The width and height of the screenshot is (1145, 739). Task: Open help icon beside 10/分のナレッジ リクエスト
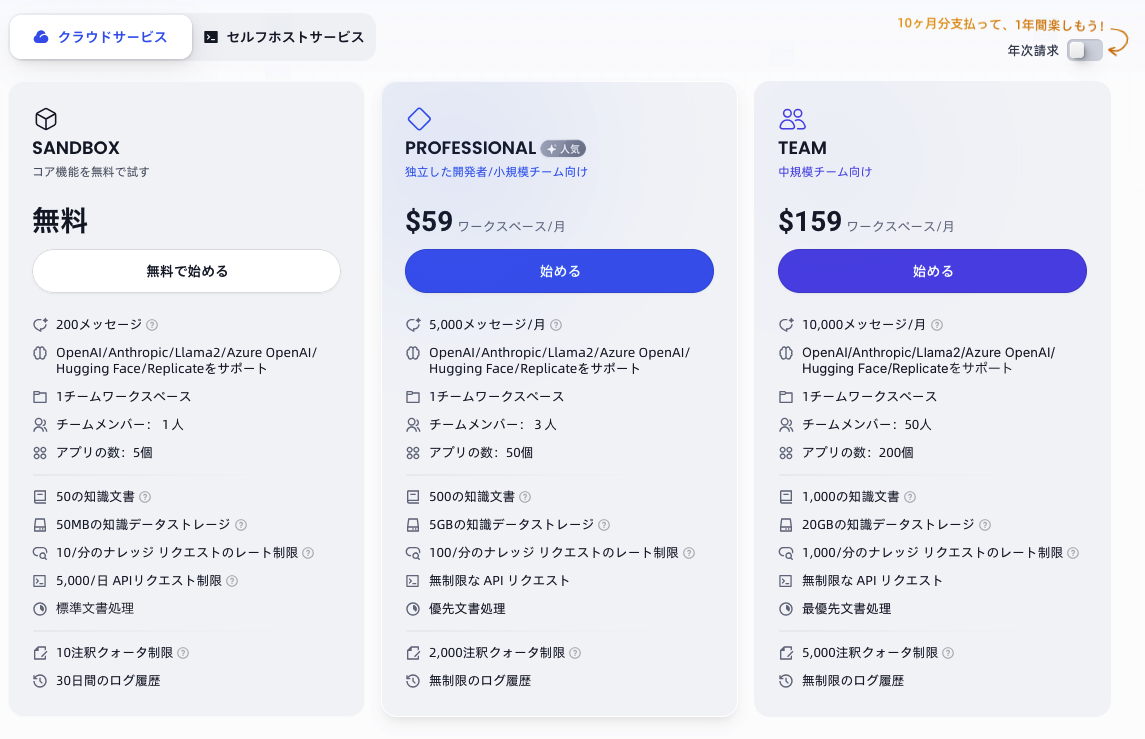pyautogui.click(x=308, y=553)
